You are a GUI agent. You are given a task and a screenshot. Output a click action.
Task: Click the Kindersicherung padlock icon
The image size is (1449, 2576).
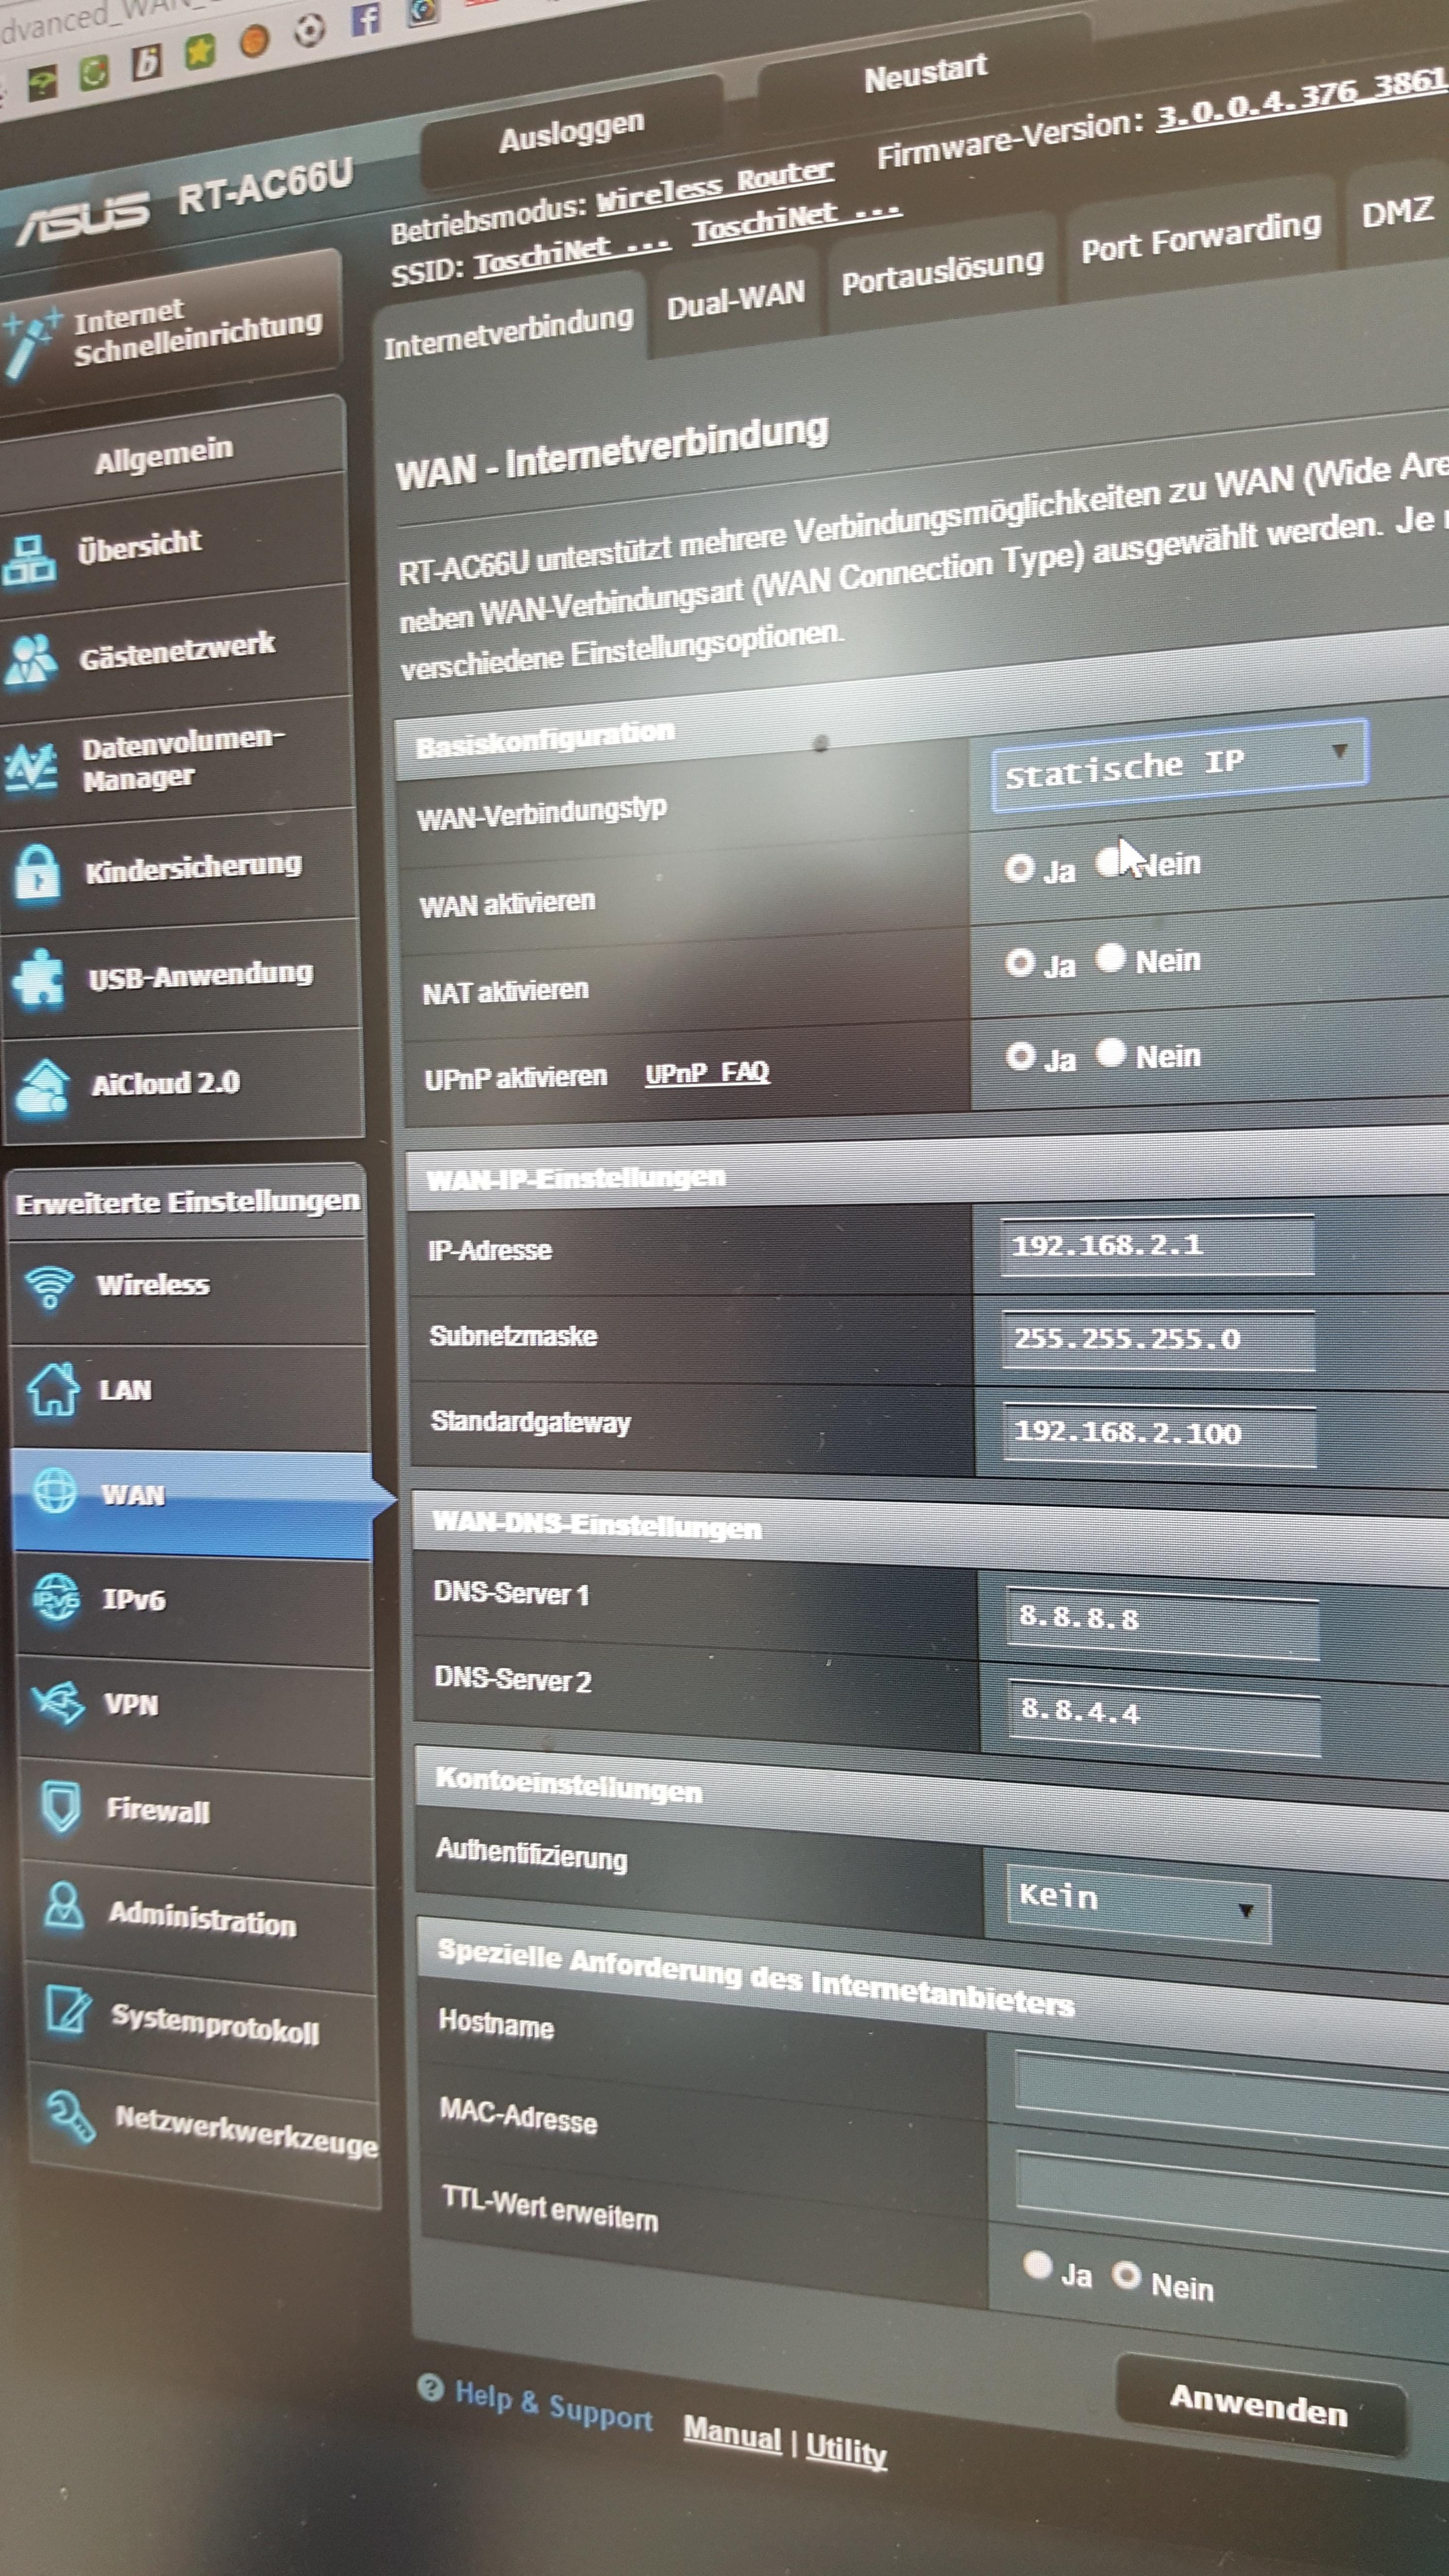pos(37,874)
